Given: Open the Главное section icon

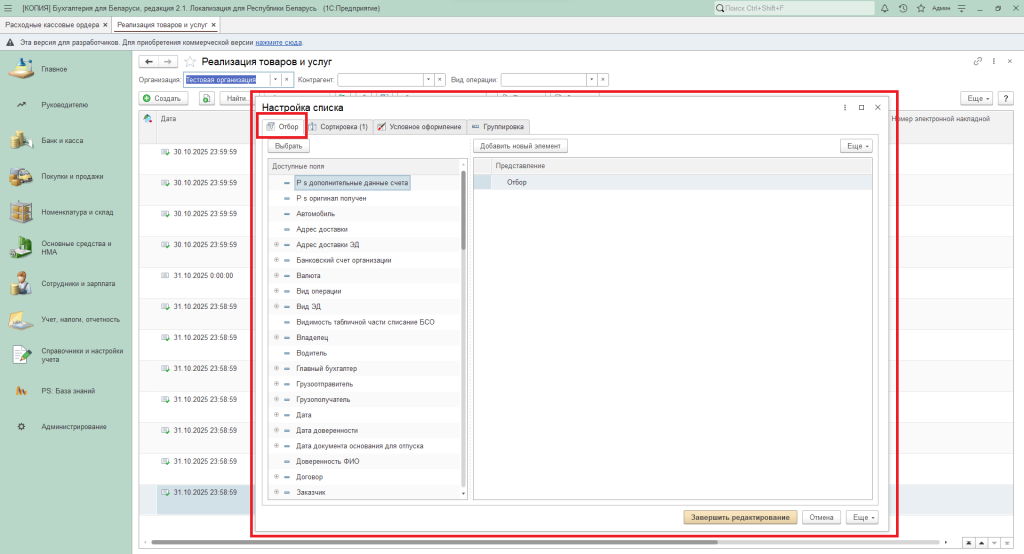Looking at the screenshot, I should [21, 69].
